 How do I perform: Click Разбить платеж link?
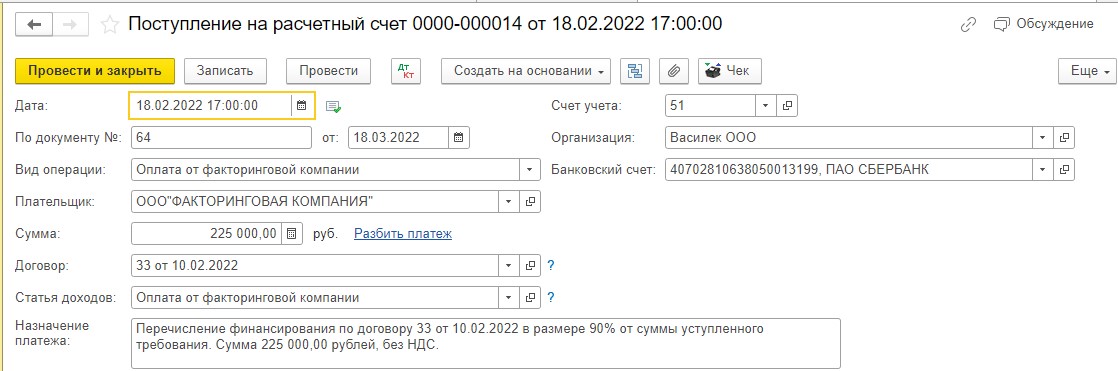tap(403, 233)
